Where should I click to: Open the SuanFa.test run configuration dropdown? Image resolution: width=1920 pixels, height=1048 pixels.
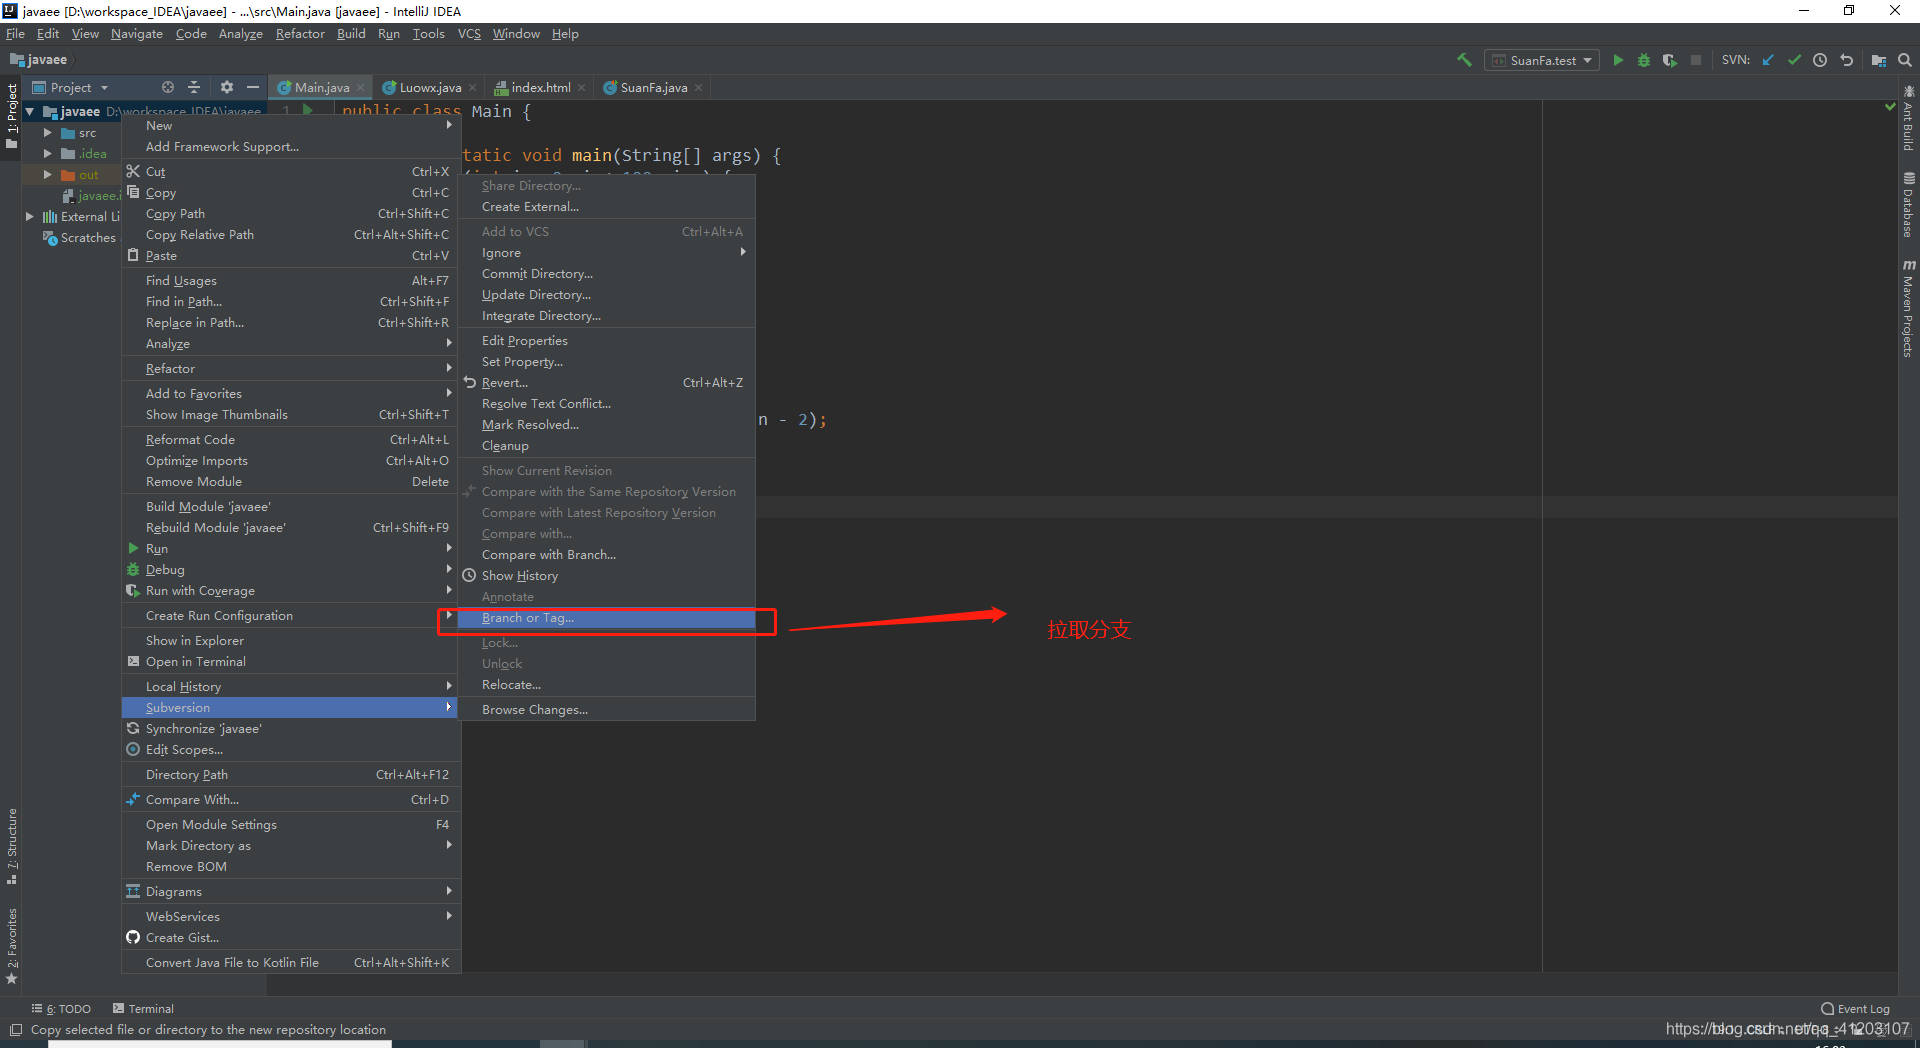pyautogui.click(x=1542, y=60)
